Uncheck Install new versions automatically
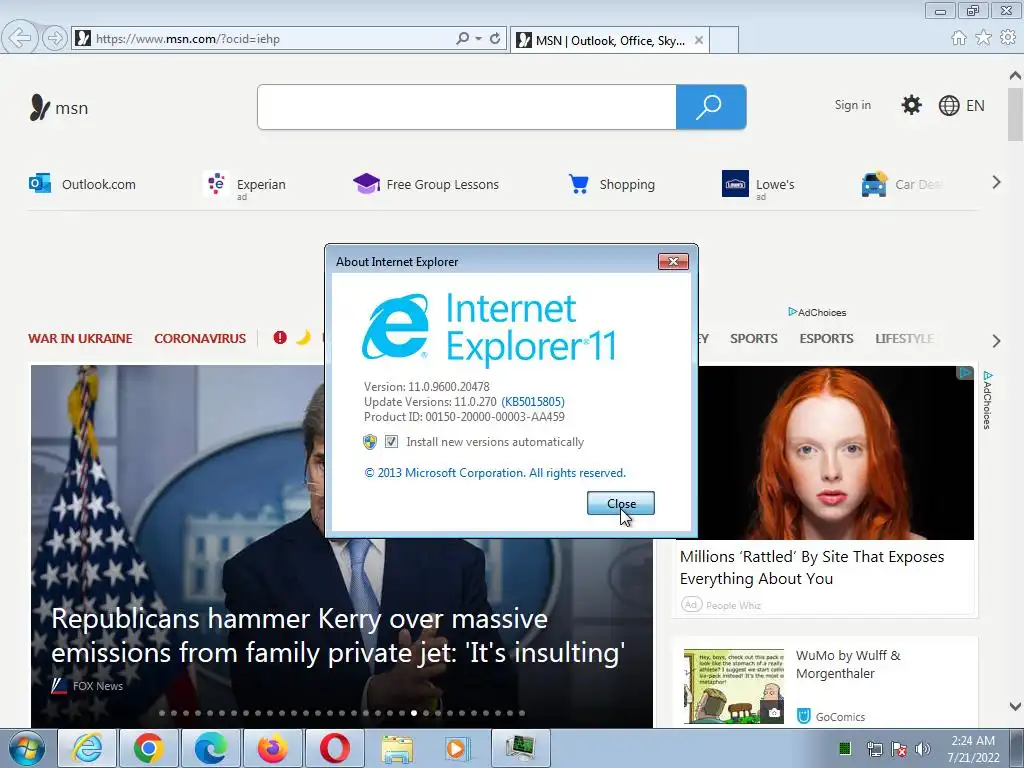Image resolution: width=1024 pixels, height=768 pixels. (x=391, y=441)
